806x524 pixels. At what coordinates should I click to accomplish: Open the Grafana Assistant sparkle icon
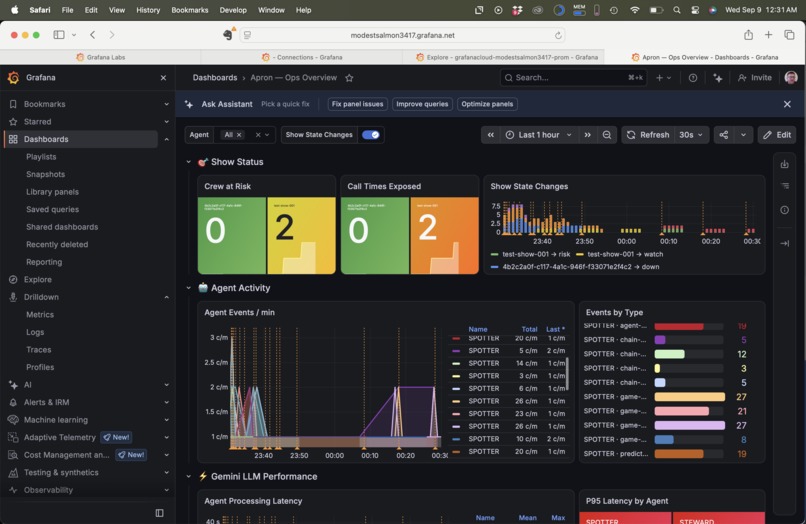pos(718,78)
